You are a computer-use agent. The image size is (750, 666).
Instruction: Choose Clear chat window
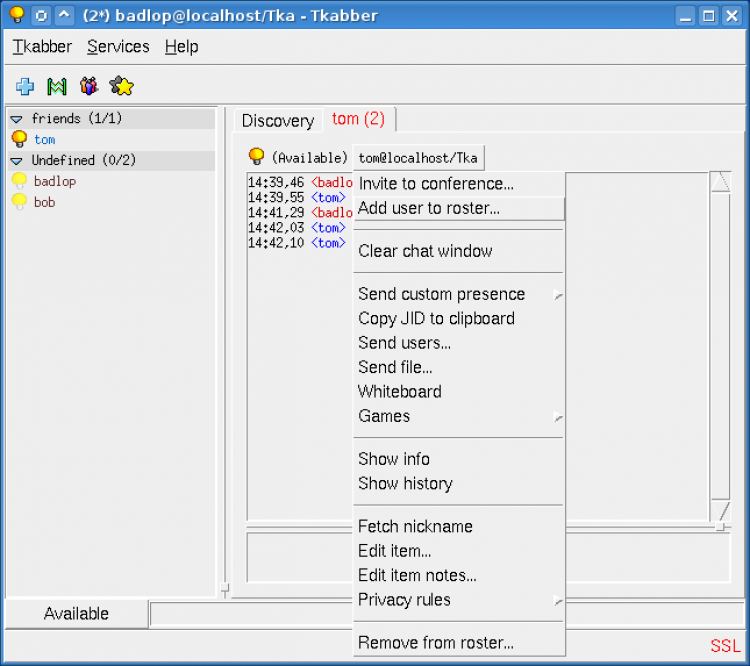coord(459,251)
